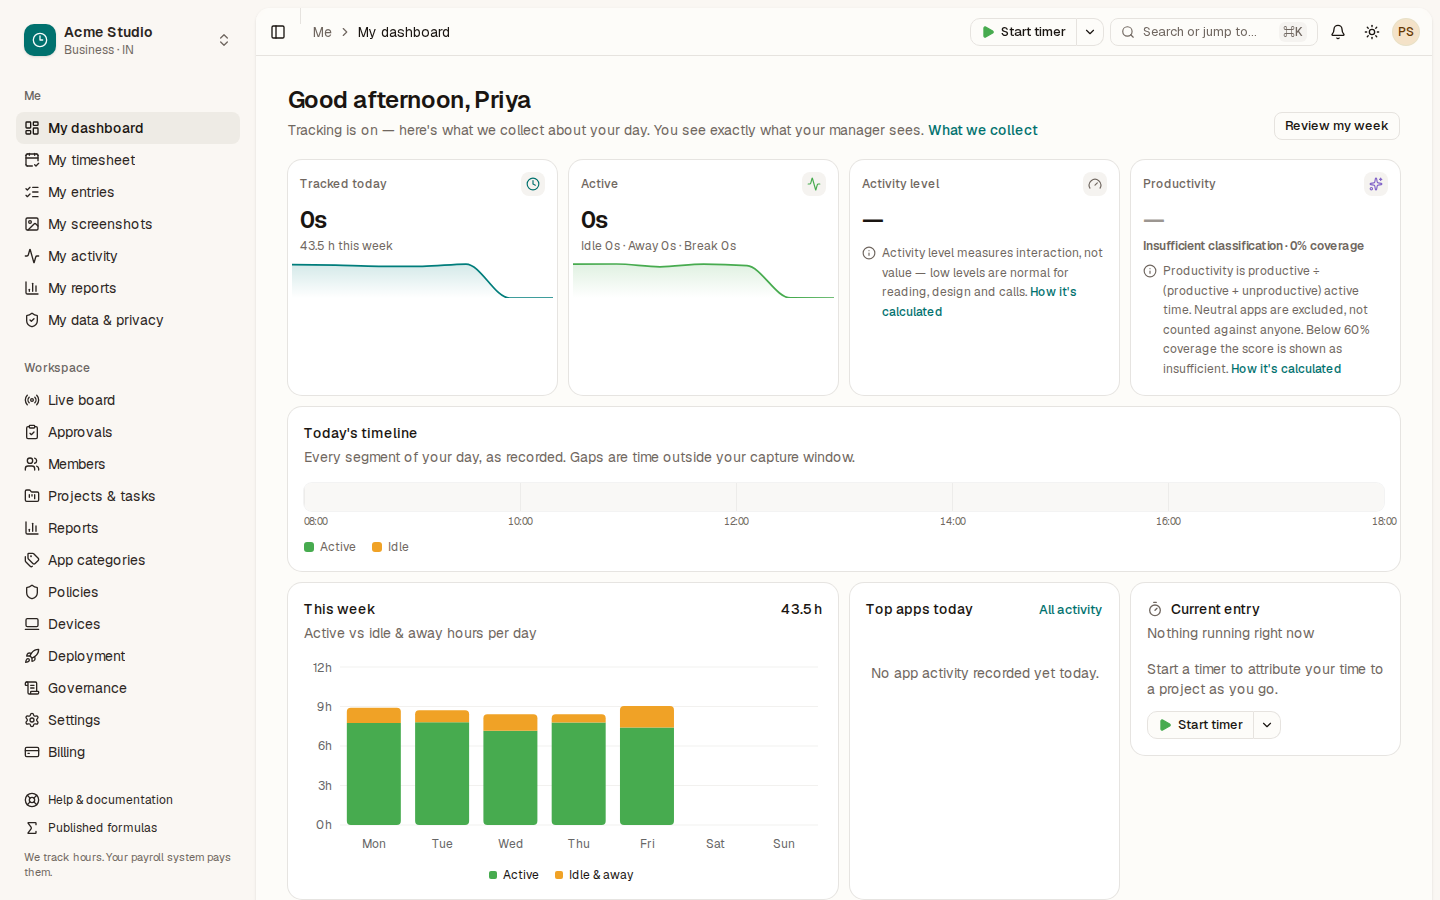Click the App categories tag icon
The width and height of the screenshot is (1440, 900).
click(32, 560)
